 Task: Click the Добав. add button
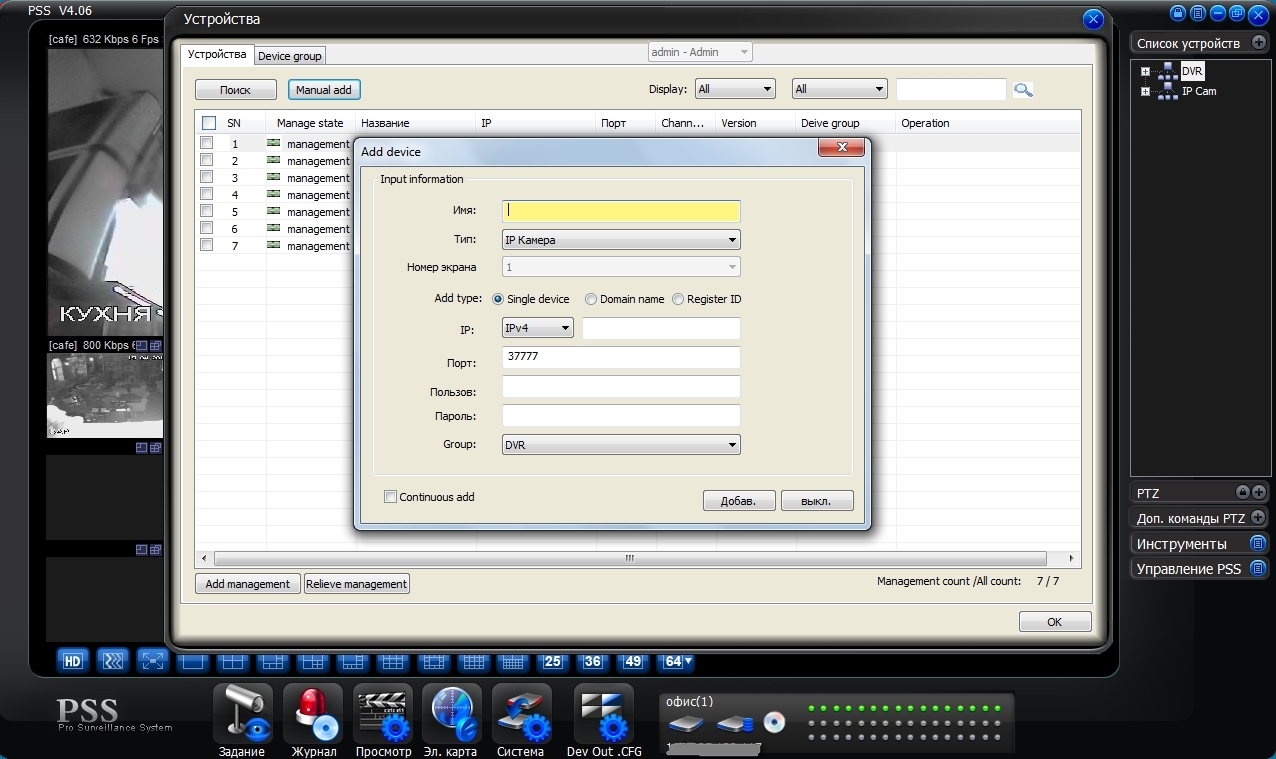(739, 501)
